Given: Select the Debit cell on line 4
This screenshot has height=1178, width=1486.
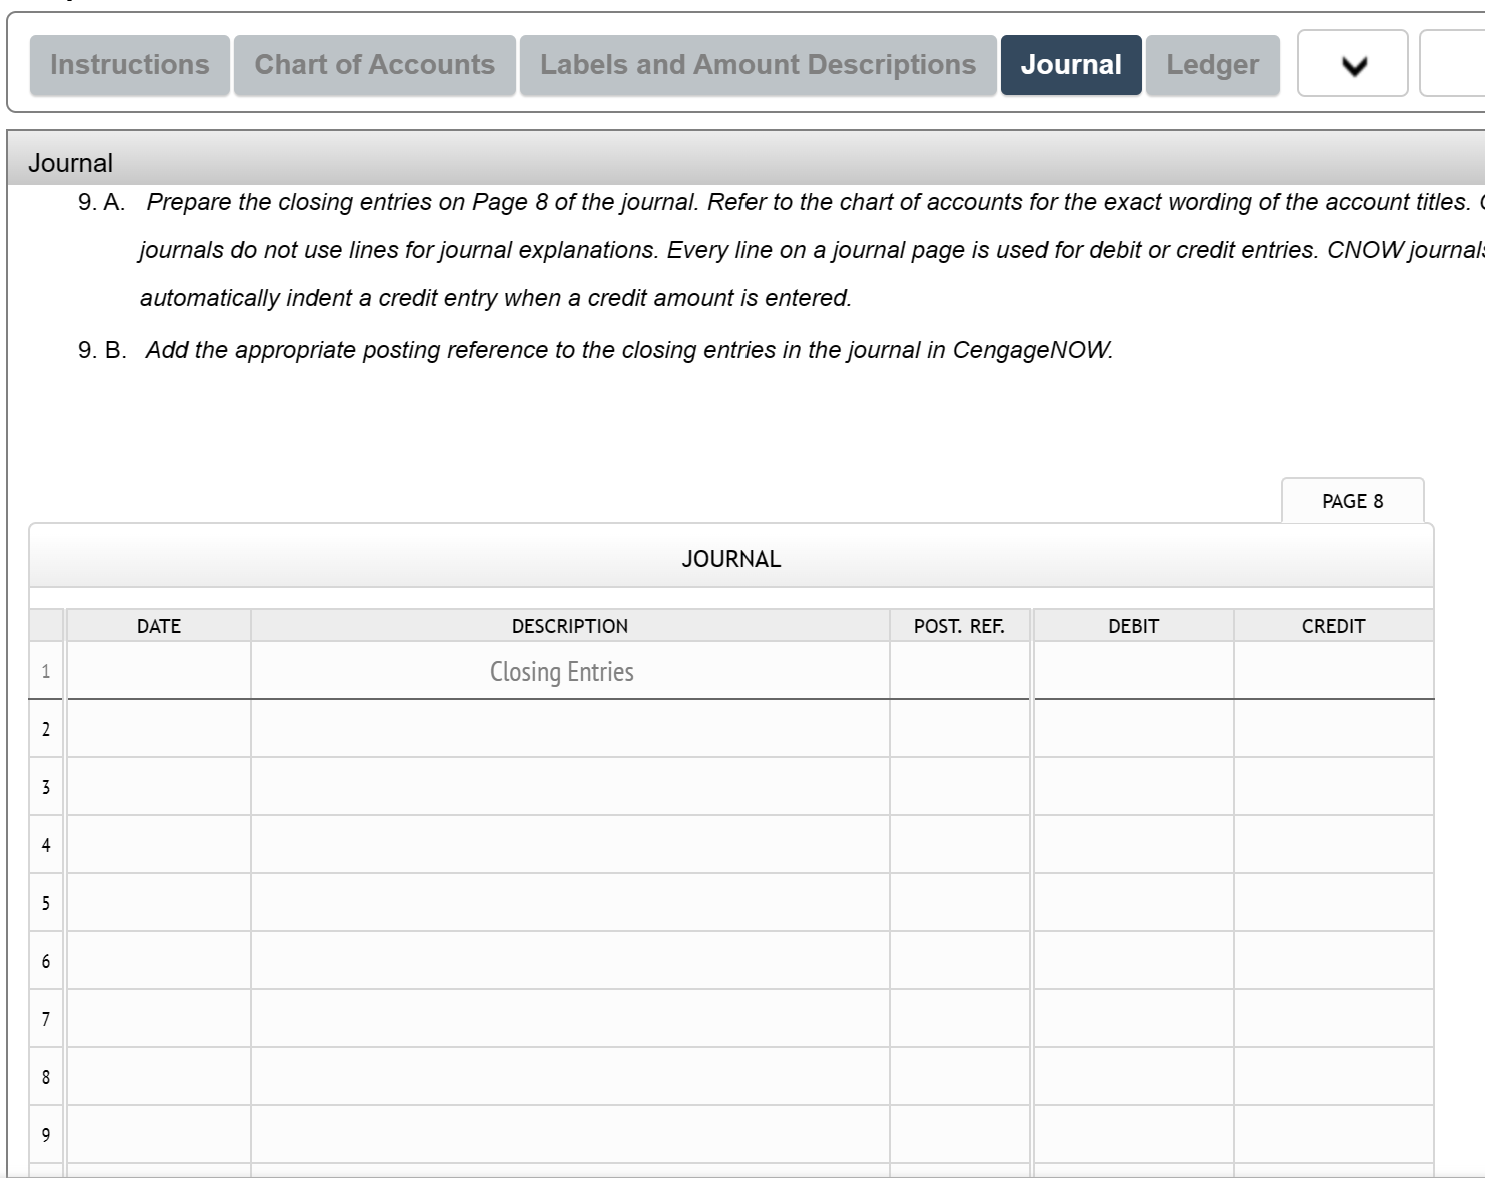Looking at the screenshot, I should (x=1133, y=844).
